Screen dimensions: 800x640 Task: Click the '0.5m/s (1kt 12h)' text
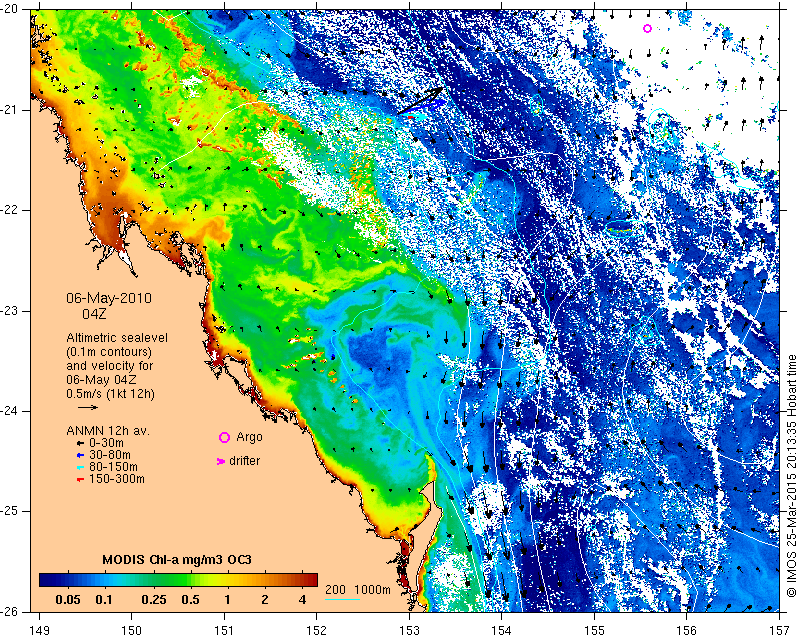point(110,394)
